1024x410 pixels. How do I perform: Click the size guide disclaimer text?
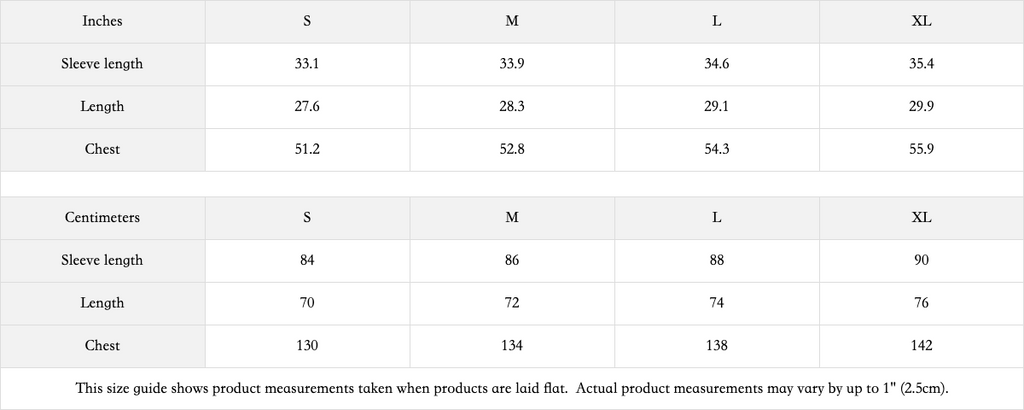point(512,388)
